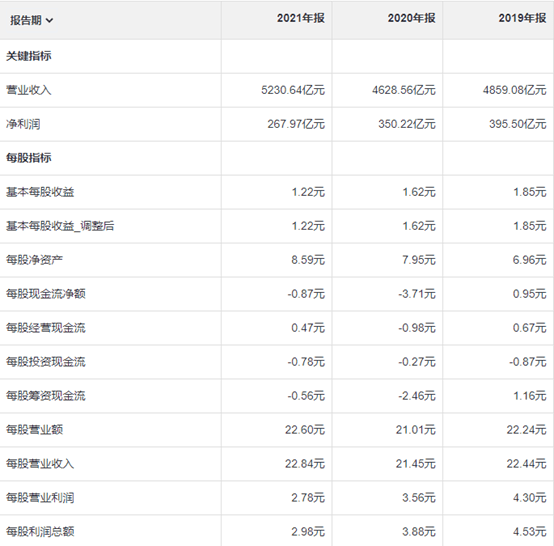This screenshot has height=546, width=554.
Task: Click the 350.22亿元 net profit cell
Action: (407, 124)
